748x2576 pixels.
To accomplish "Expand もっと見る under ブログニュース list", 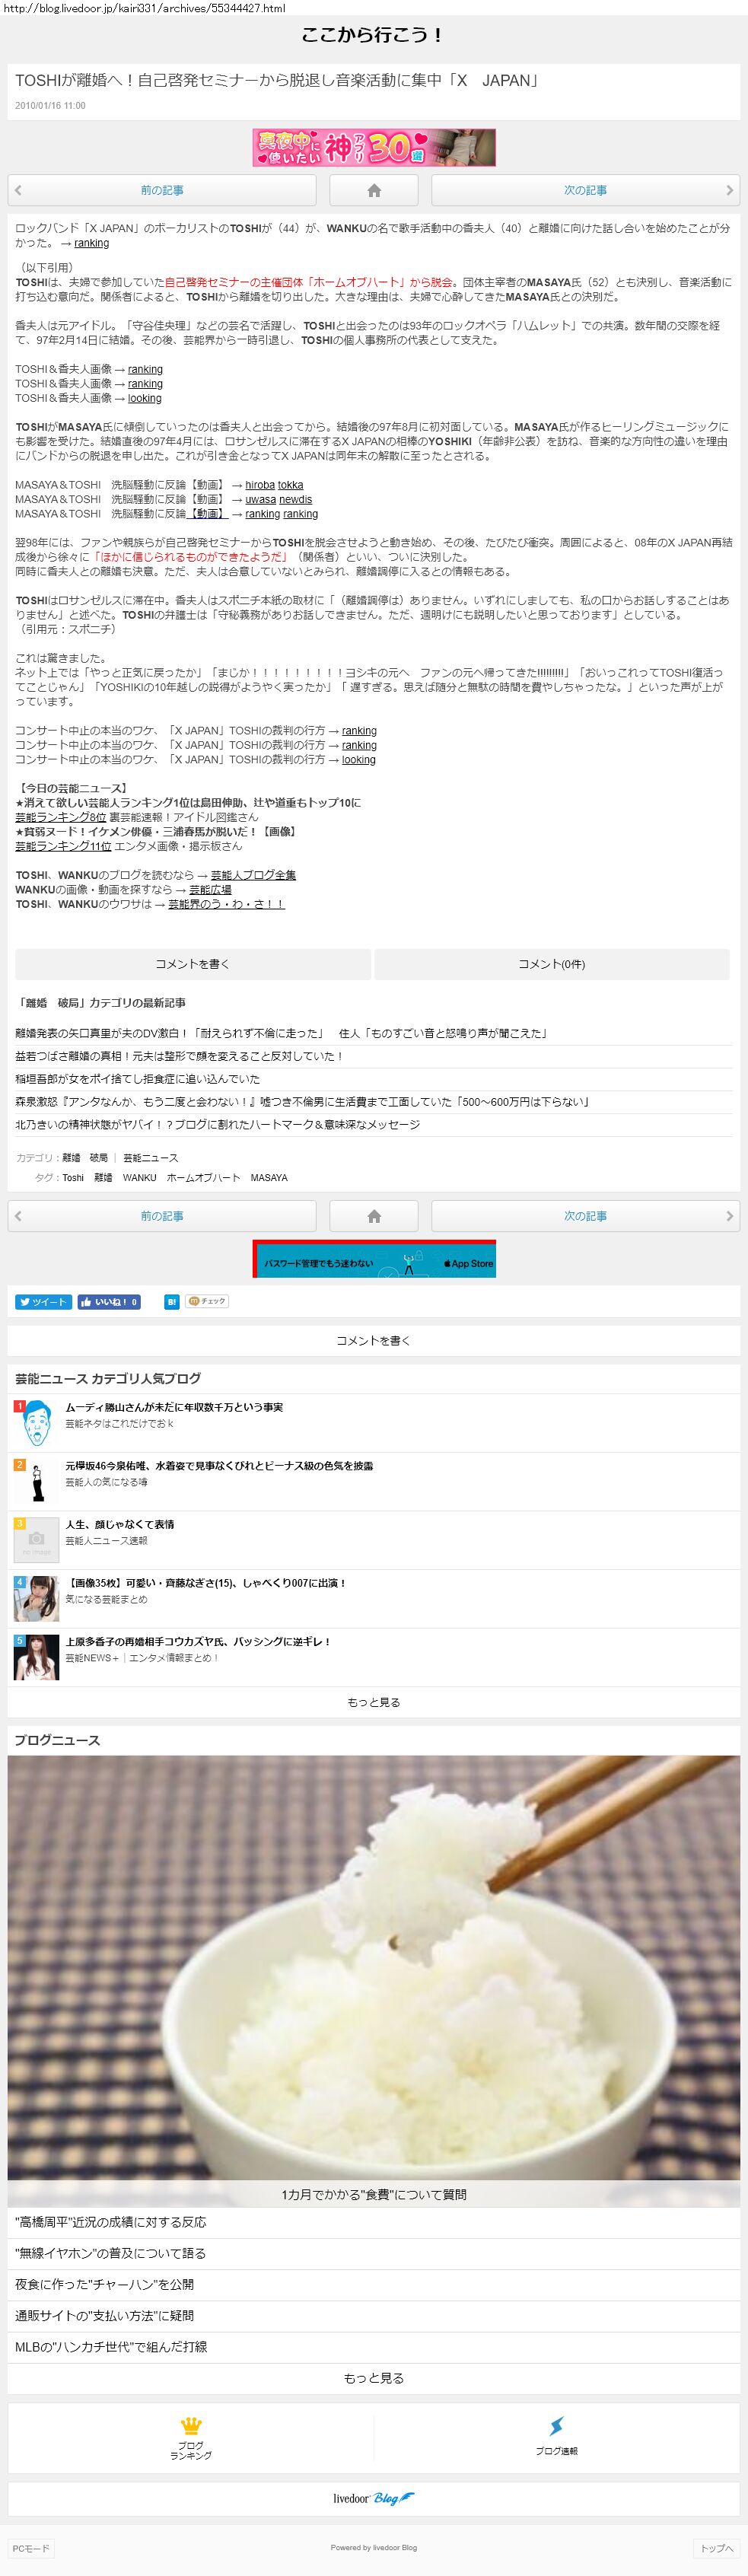I will point(374,2378).
